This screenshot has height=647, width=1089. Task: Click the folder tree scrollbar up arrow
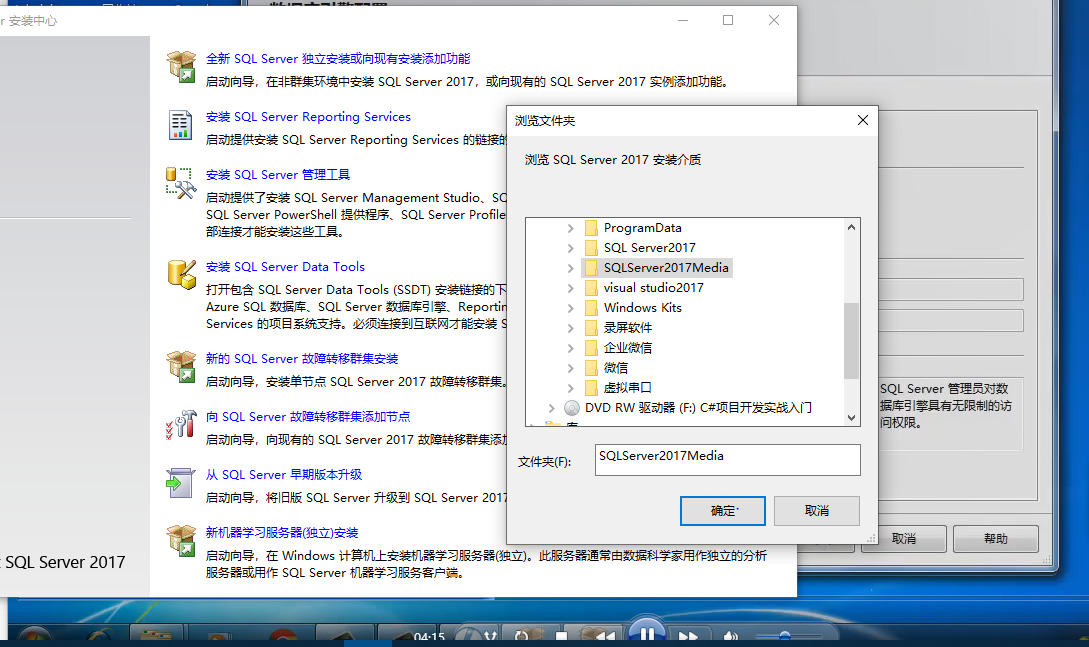pyautogui.click(x=851, y=227)
